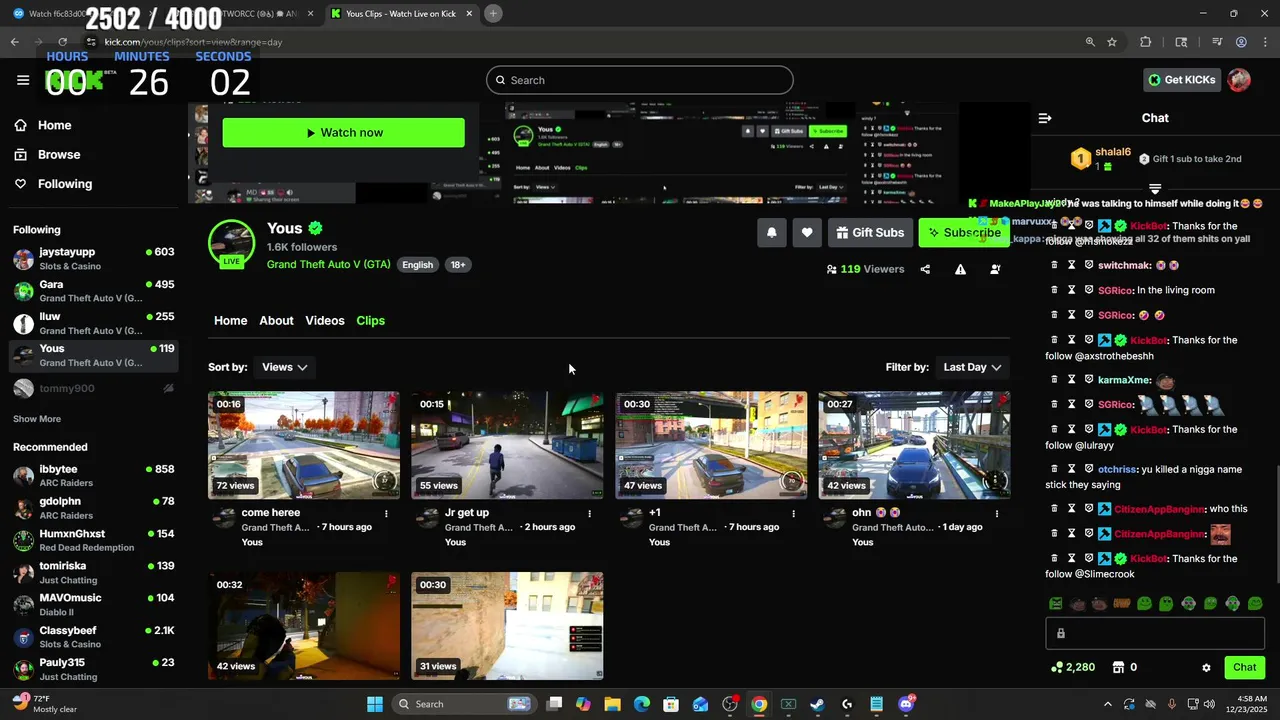Open the Steam icon in the taskbar

point(817,704)
